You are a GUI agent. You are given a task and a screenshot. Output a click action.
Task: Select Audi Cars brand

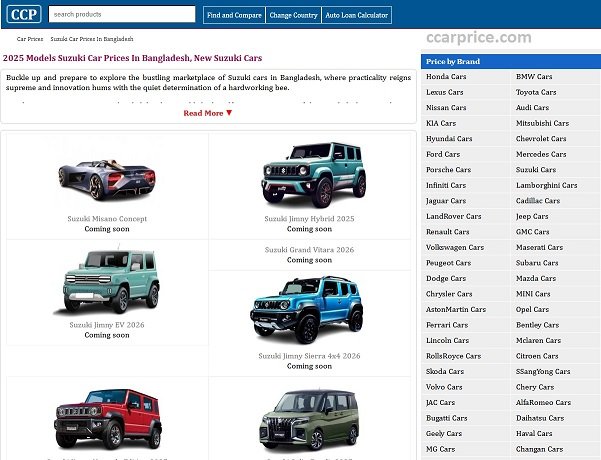click(x=532, y=108)
